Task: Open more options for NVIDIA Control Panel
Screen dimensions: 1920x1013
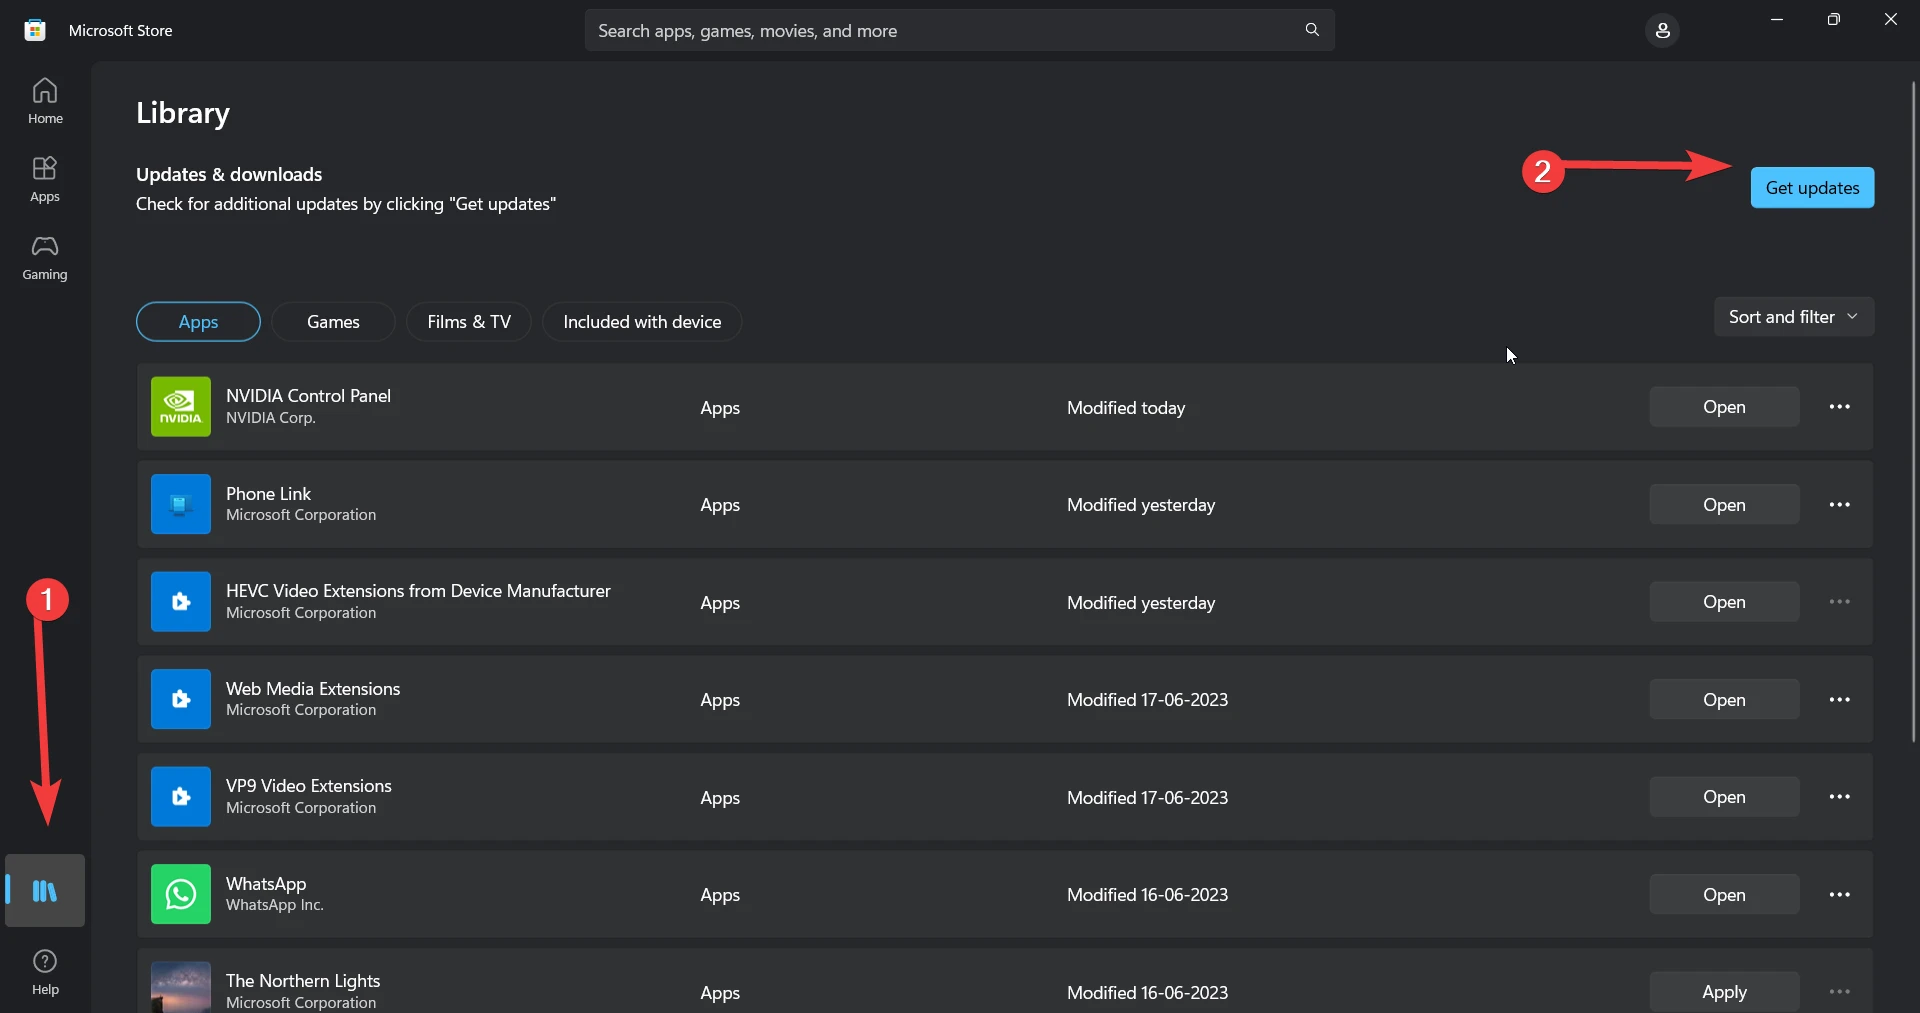Action: [1839, 407]
